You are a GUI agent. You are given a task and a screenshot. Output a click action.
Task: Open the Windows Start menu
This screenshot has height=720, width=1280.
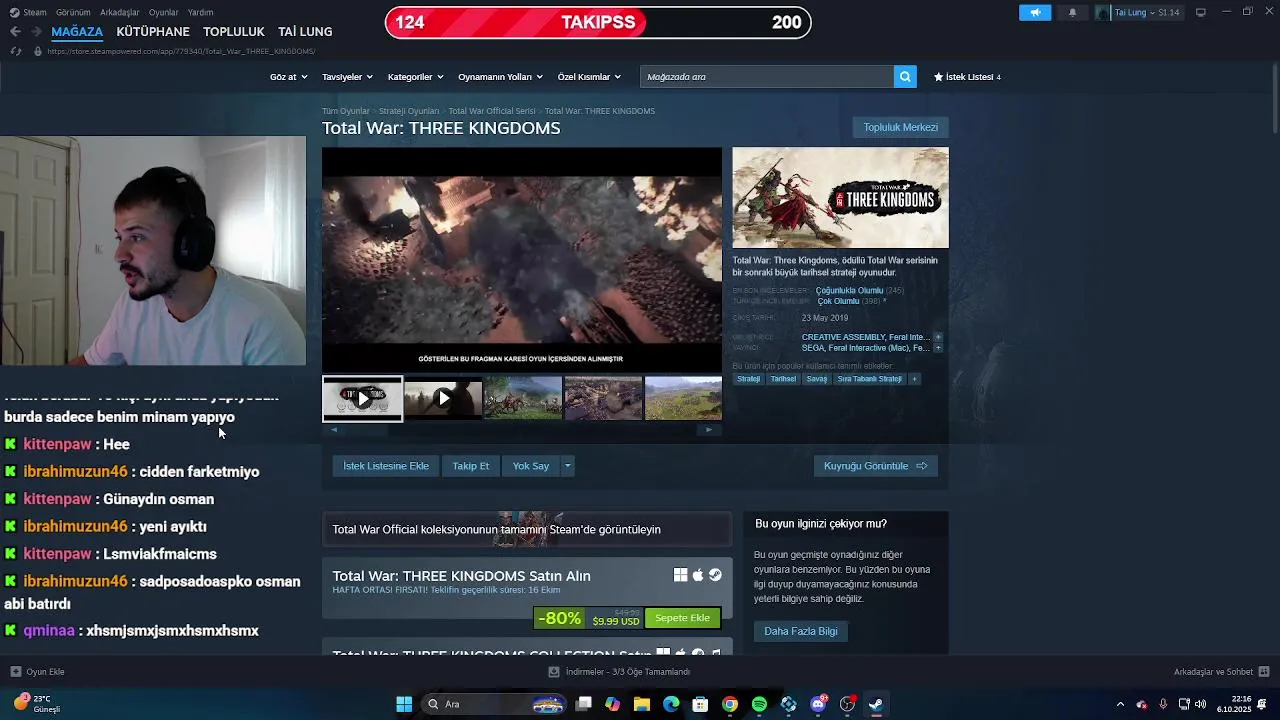tap(404, 704)
